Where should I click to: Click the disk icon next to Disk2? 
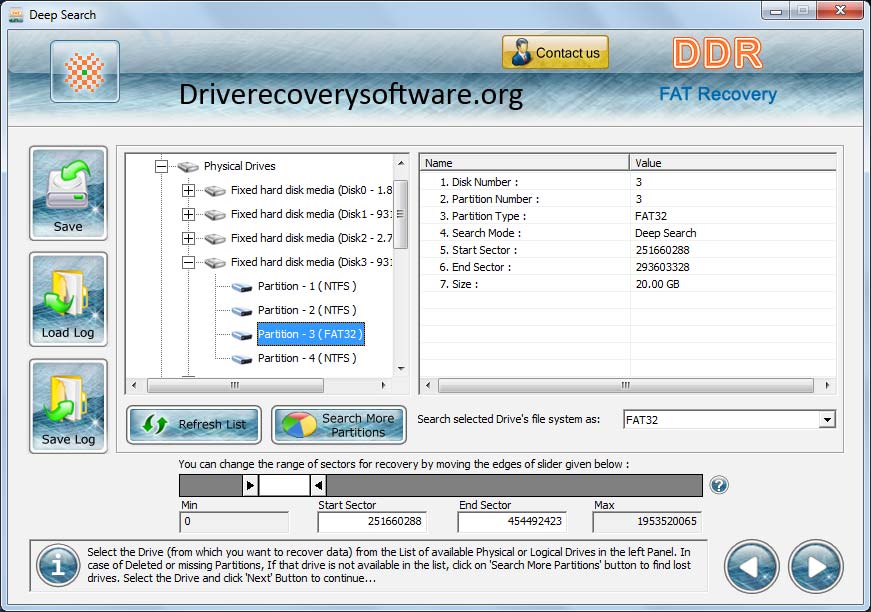(215, 239)
